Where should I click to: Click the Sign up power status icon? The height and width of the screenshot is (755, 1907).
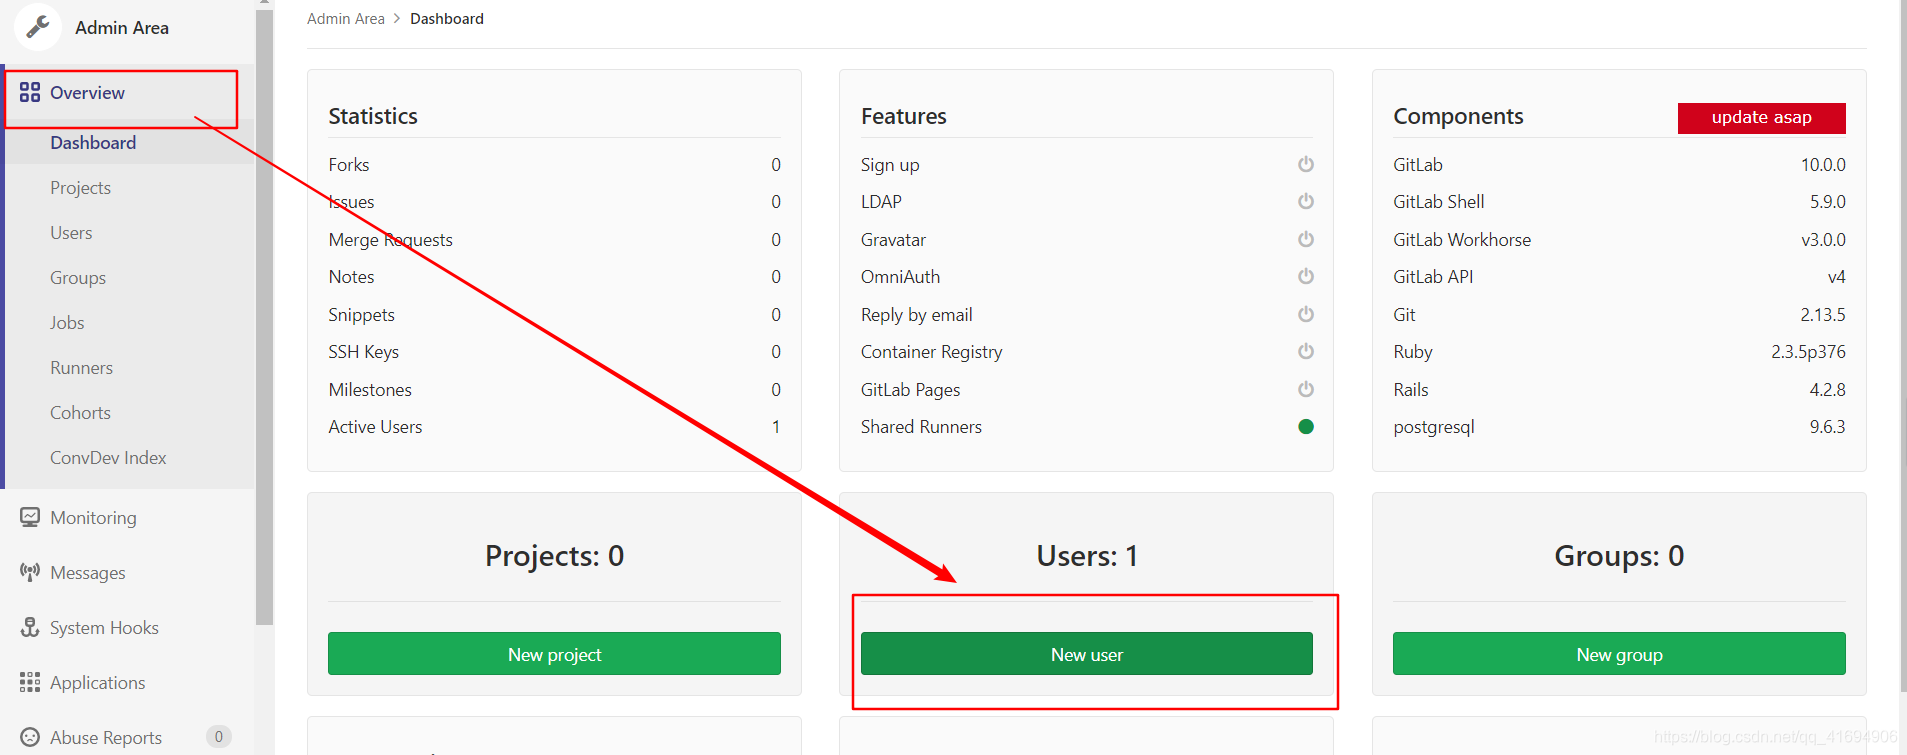coord(1306,164)
